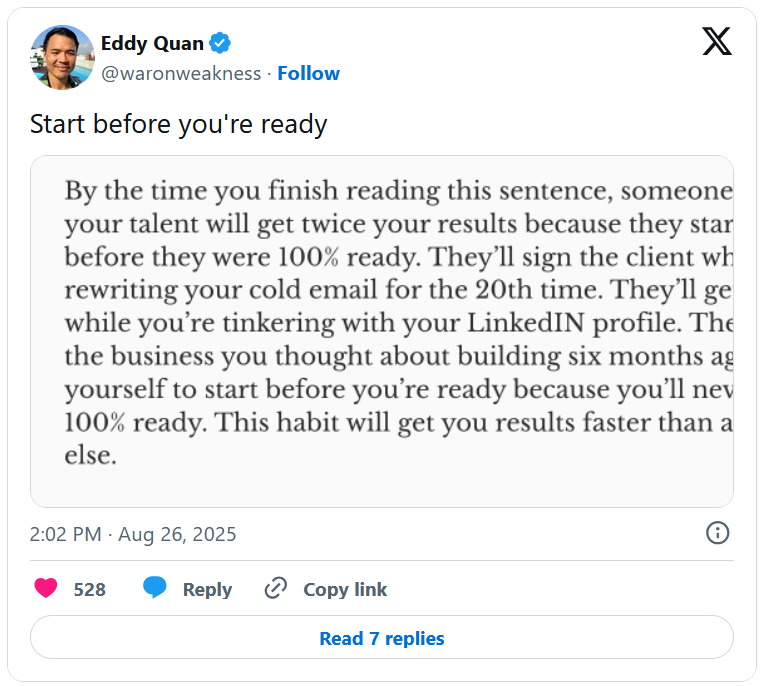Select the Reply text label
This screenshot has width=762, height=687.
(x=208, y=589)
